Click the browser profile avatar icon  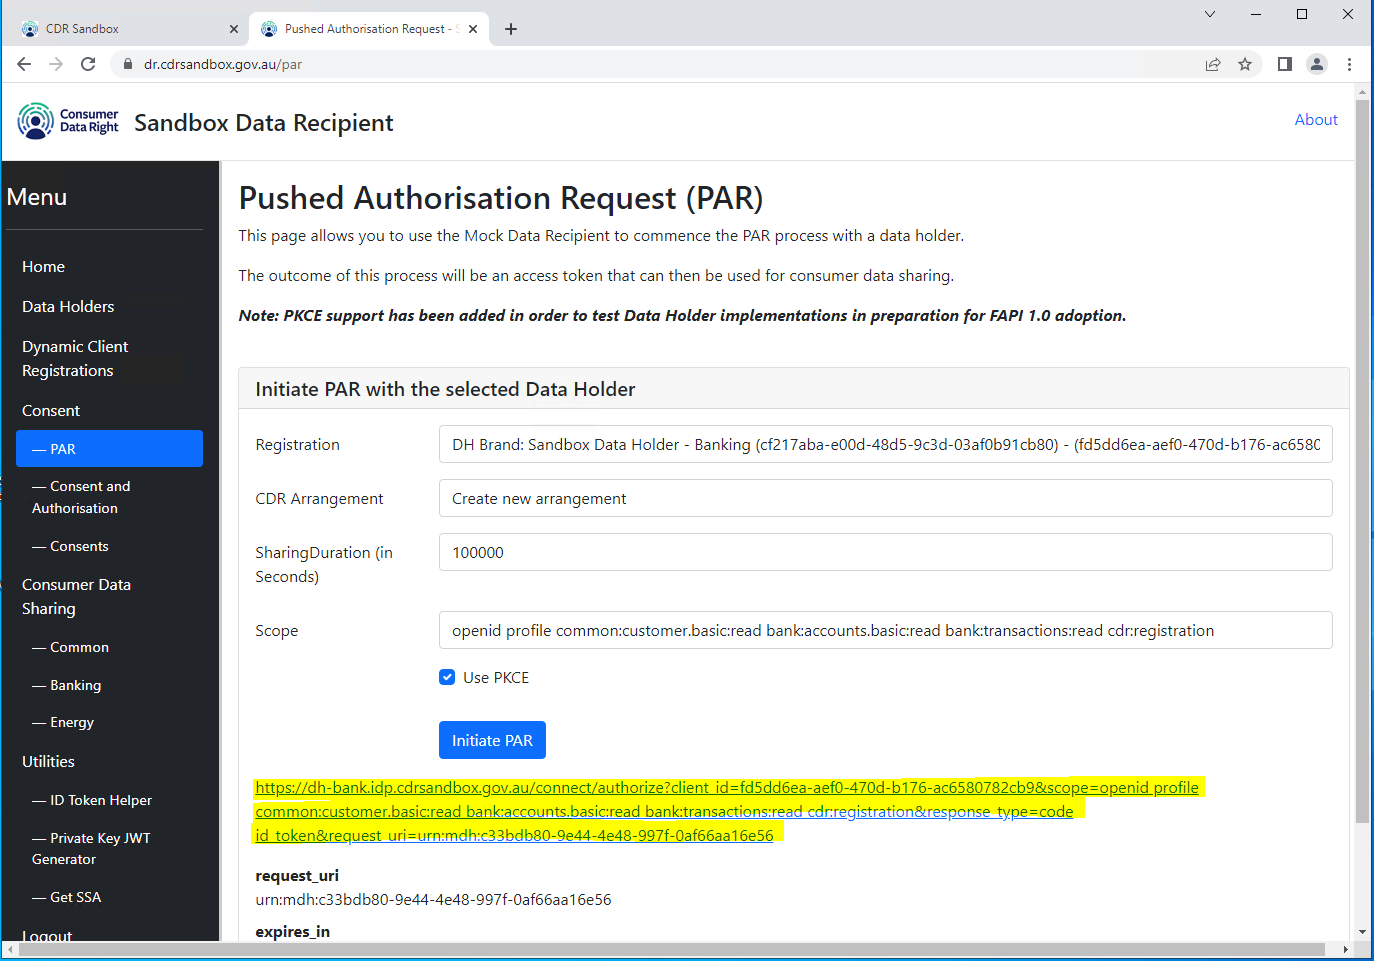pyautogui.click(x=1316, y=63)
